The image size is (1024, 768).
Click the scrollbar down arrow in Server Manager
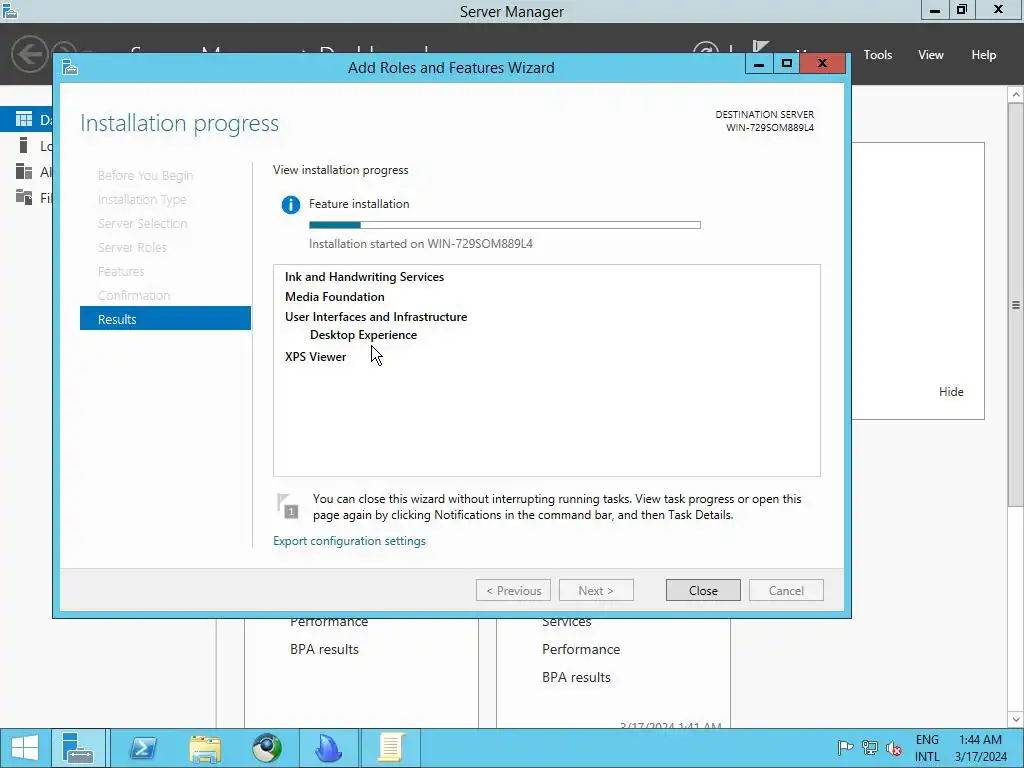point(1016,719)
